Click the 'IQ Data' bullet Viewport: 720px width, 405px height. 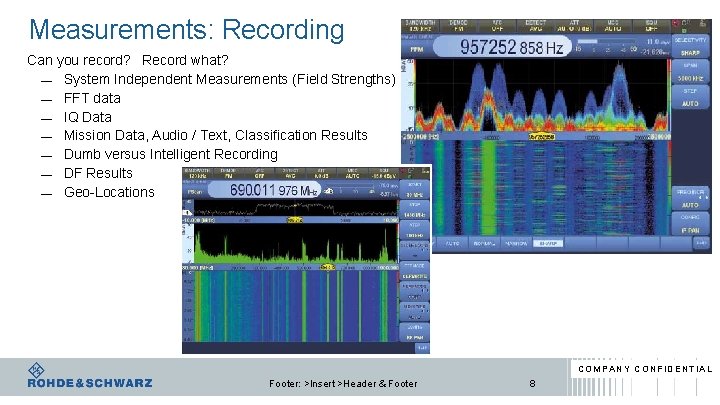(x=88, y=117)
